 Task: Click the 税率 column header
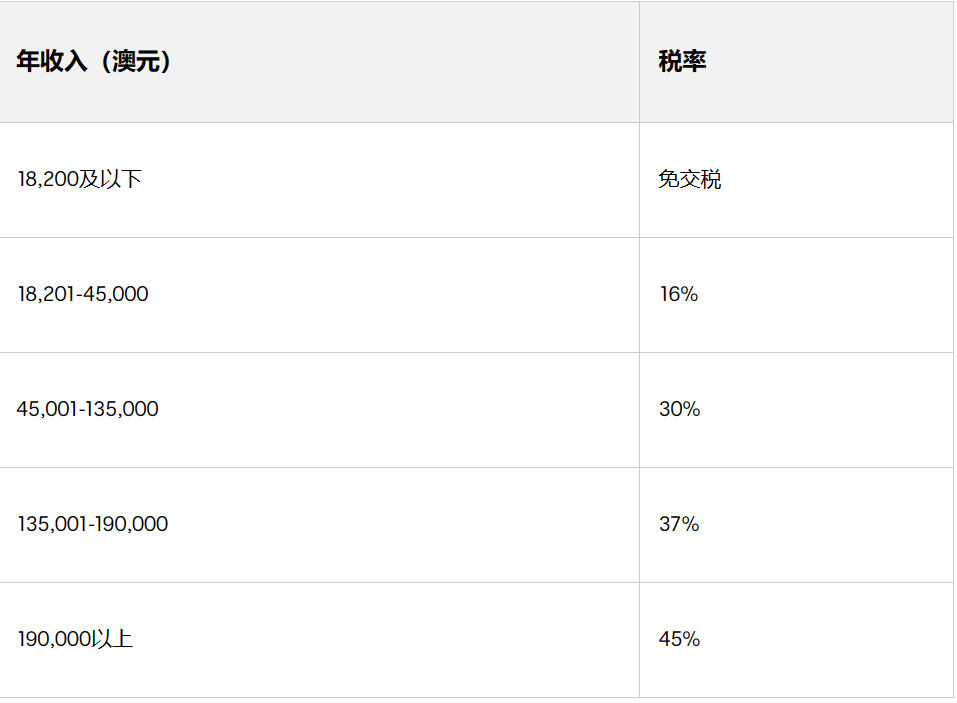point(682,62)
